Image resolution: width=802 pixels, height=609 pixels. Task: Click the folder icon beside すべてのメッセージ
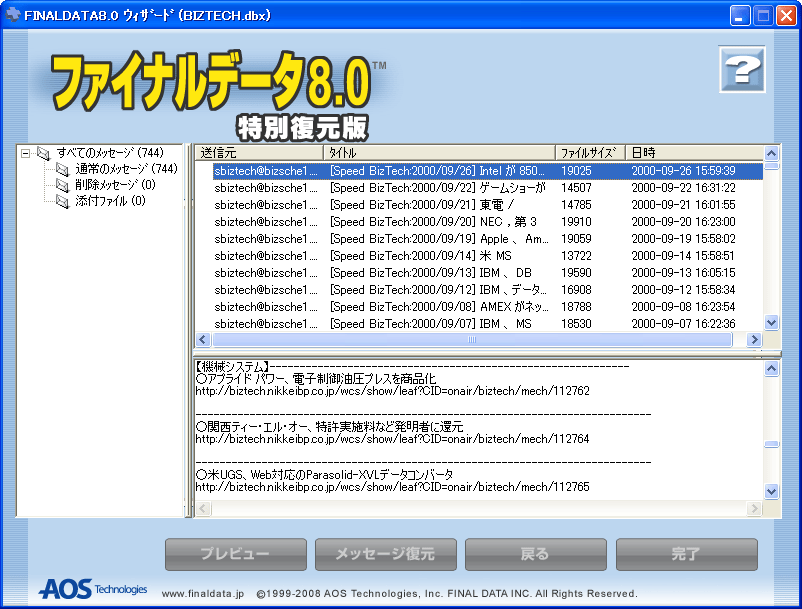tap(44, 153)
